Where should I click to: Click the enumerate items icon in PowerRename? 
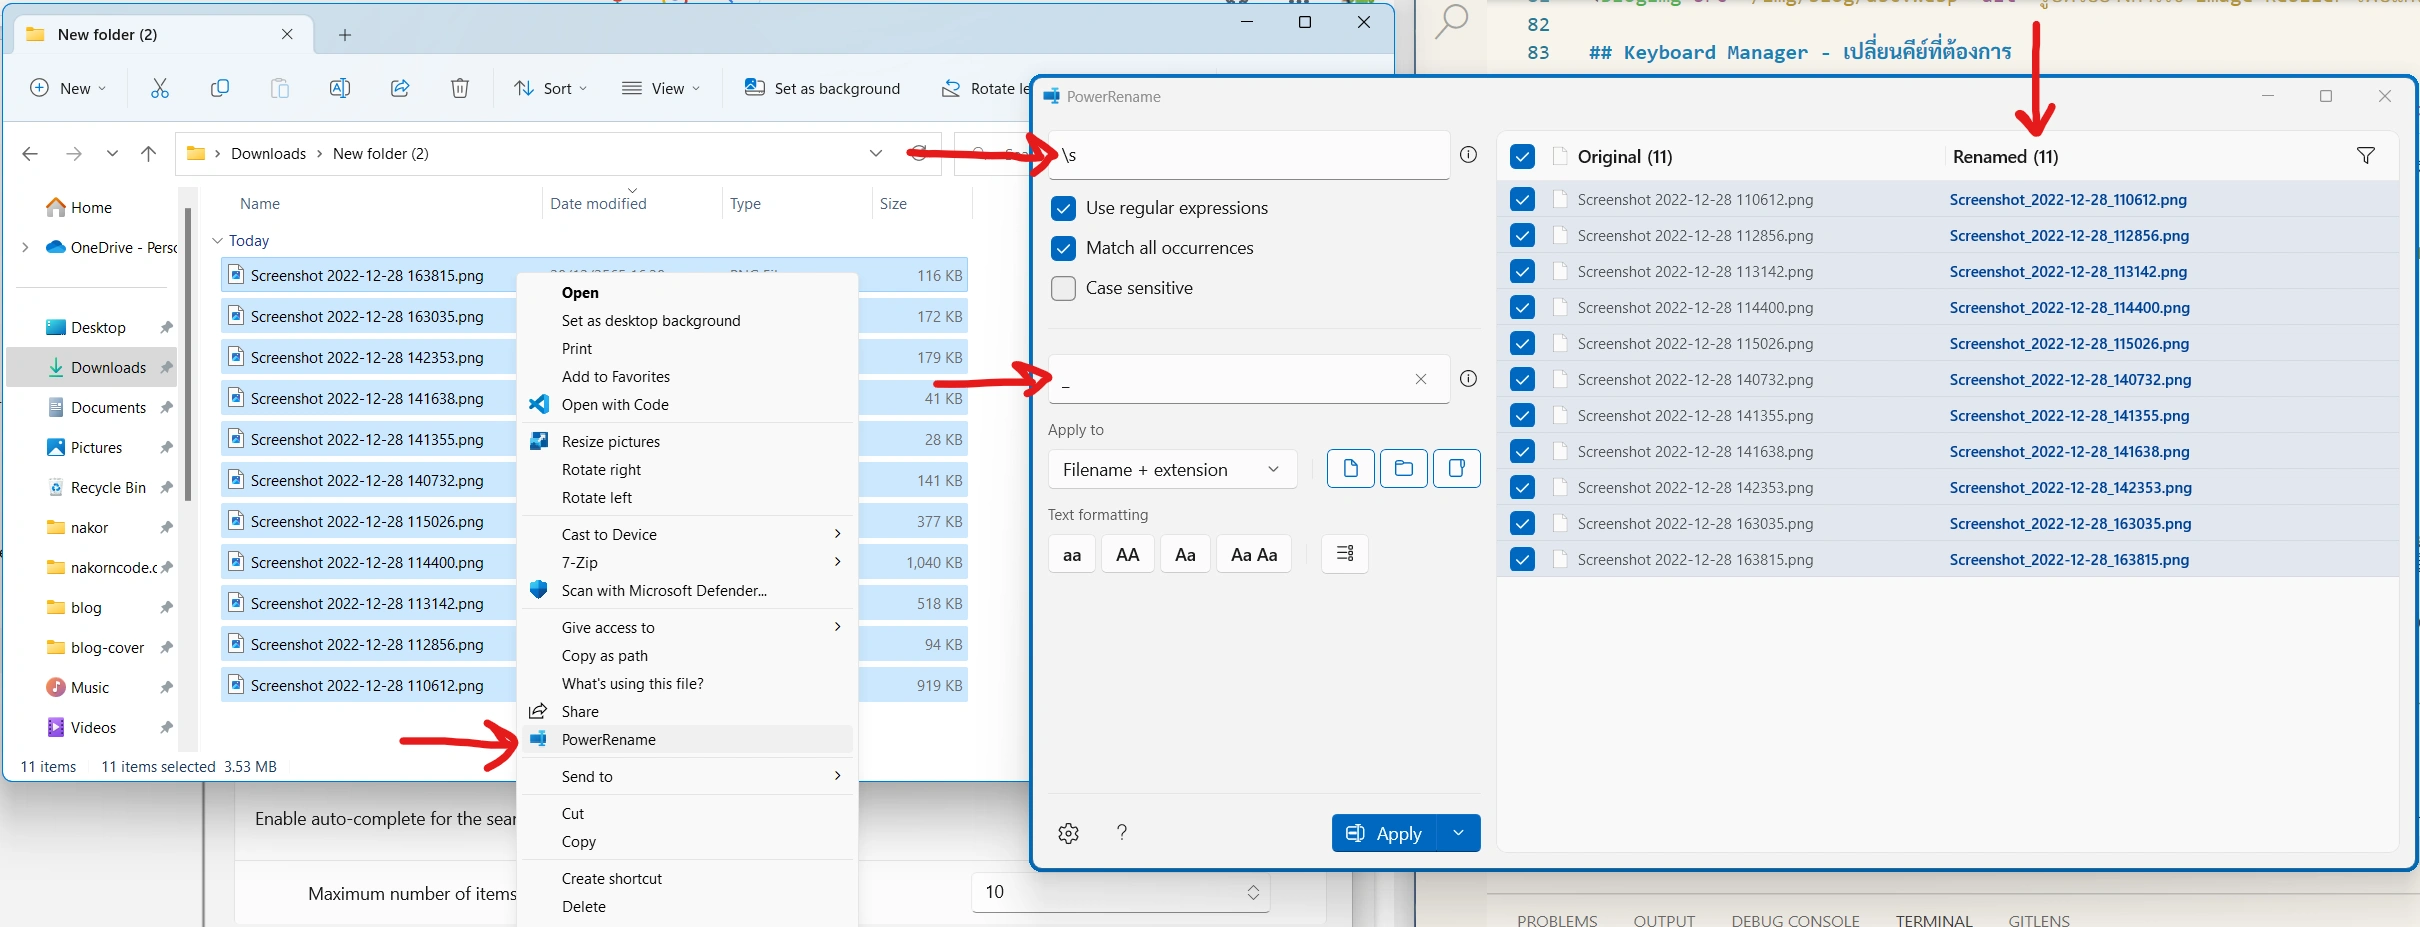click(x=1345, y=553)
